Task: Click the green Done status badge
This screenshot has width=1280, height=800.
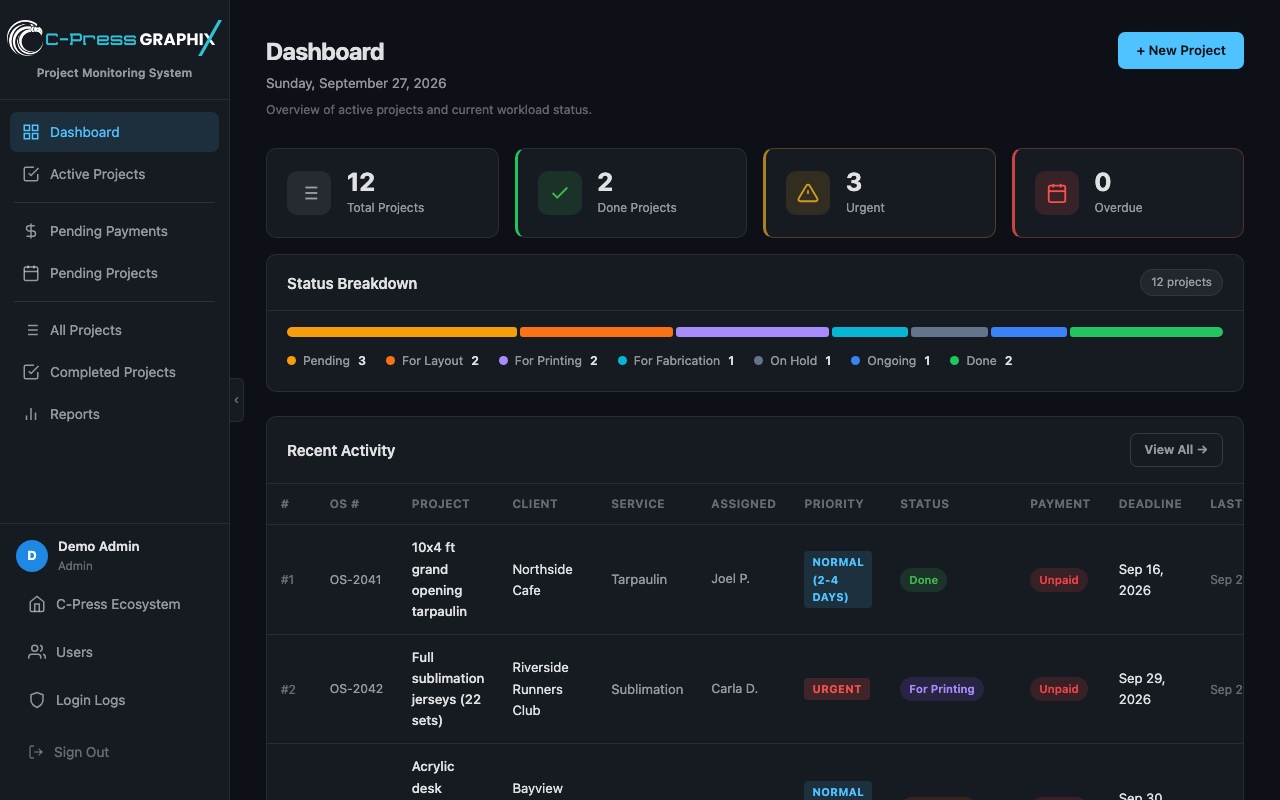Action: [x=923, y=580]
